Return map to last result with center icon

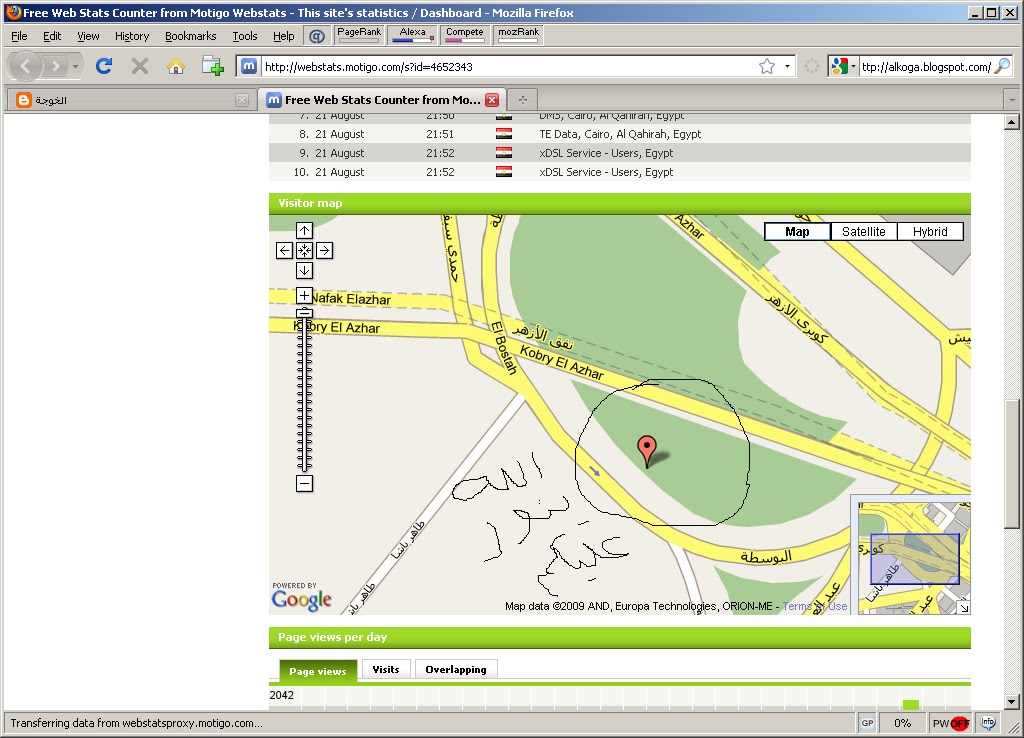(304, 251)
